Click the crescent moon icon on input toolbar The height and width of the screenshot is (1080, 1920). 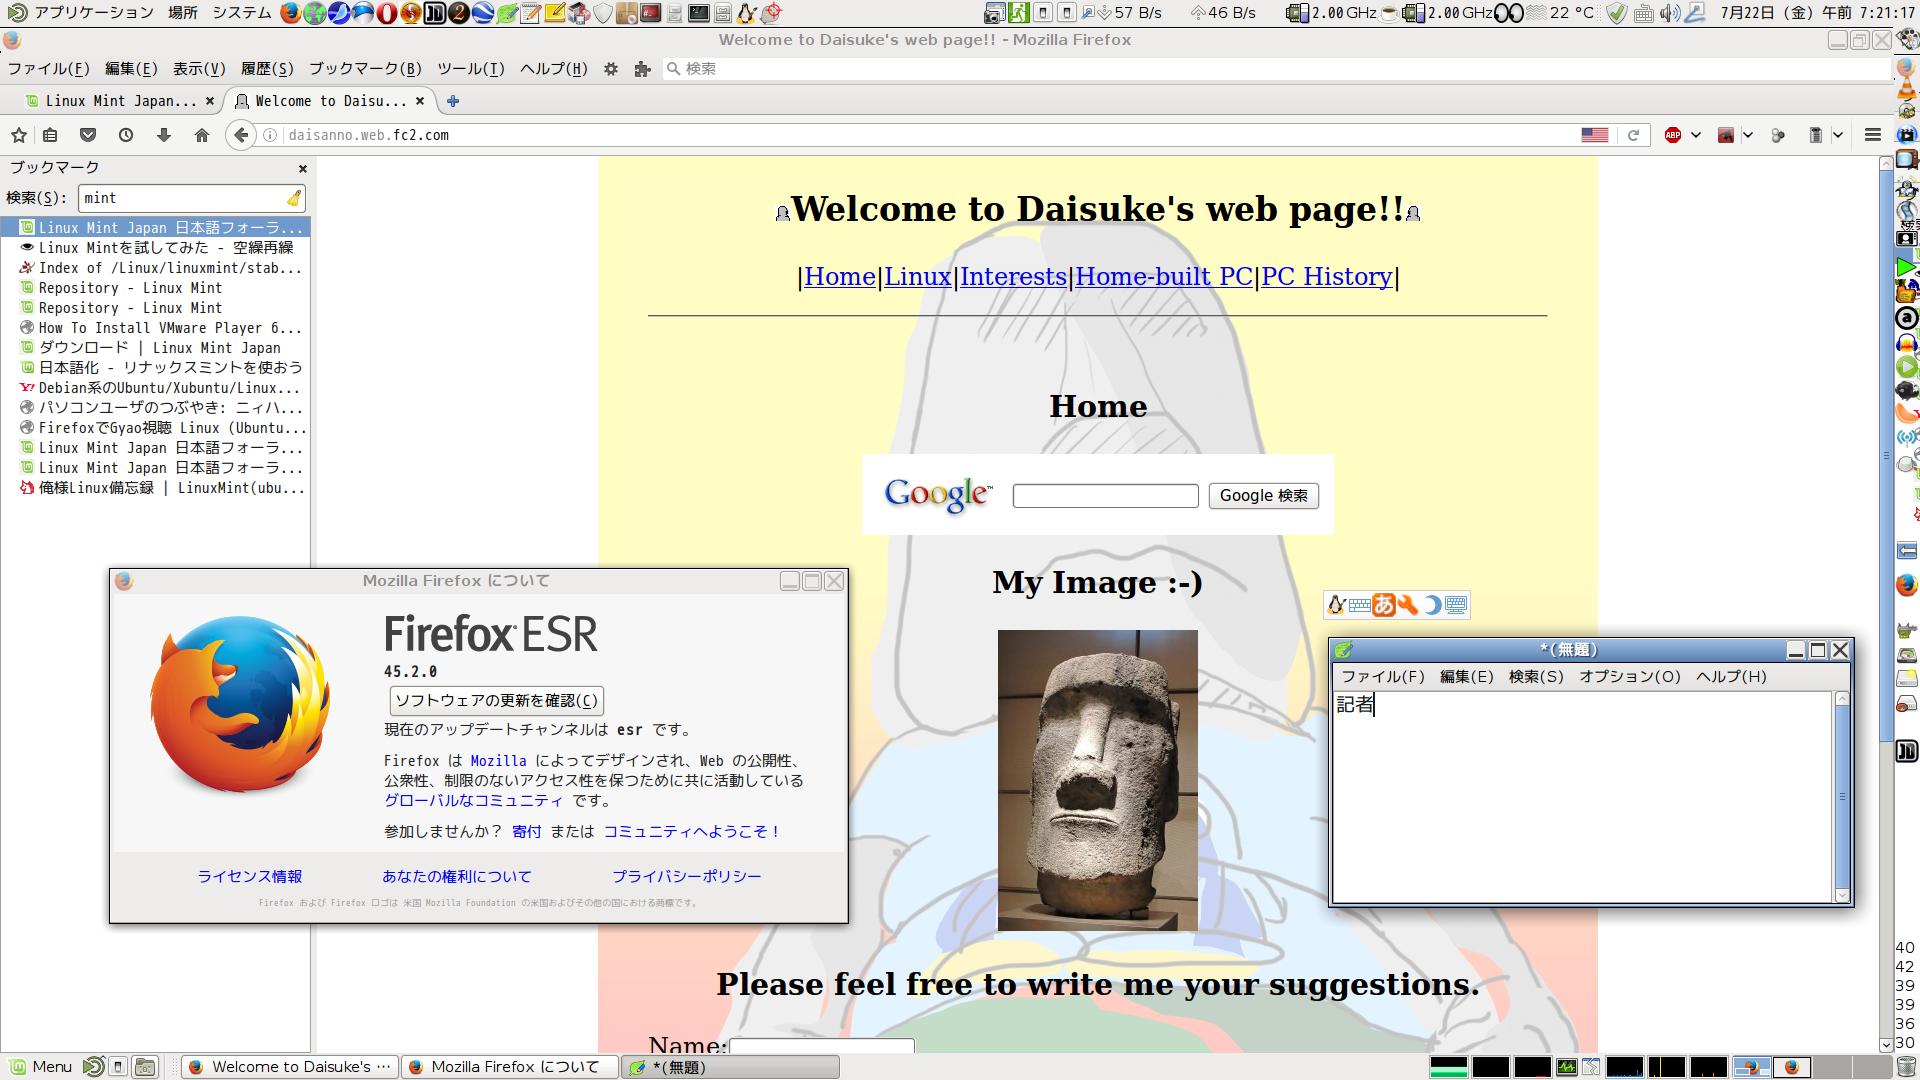[x=1432, y=605]
